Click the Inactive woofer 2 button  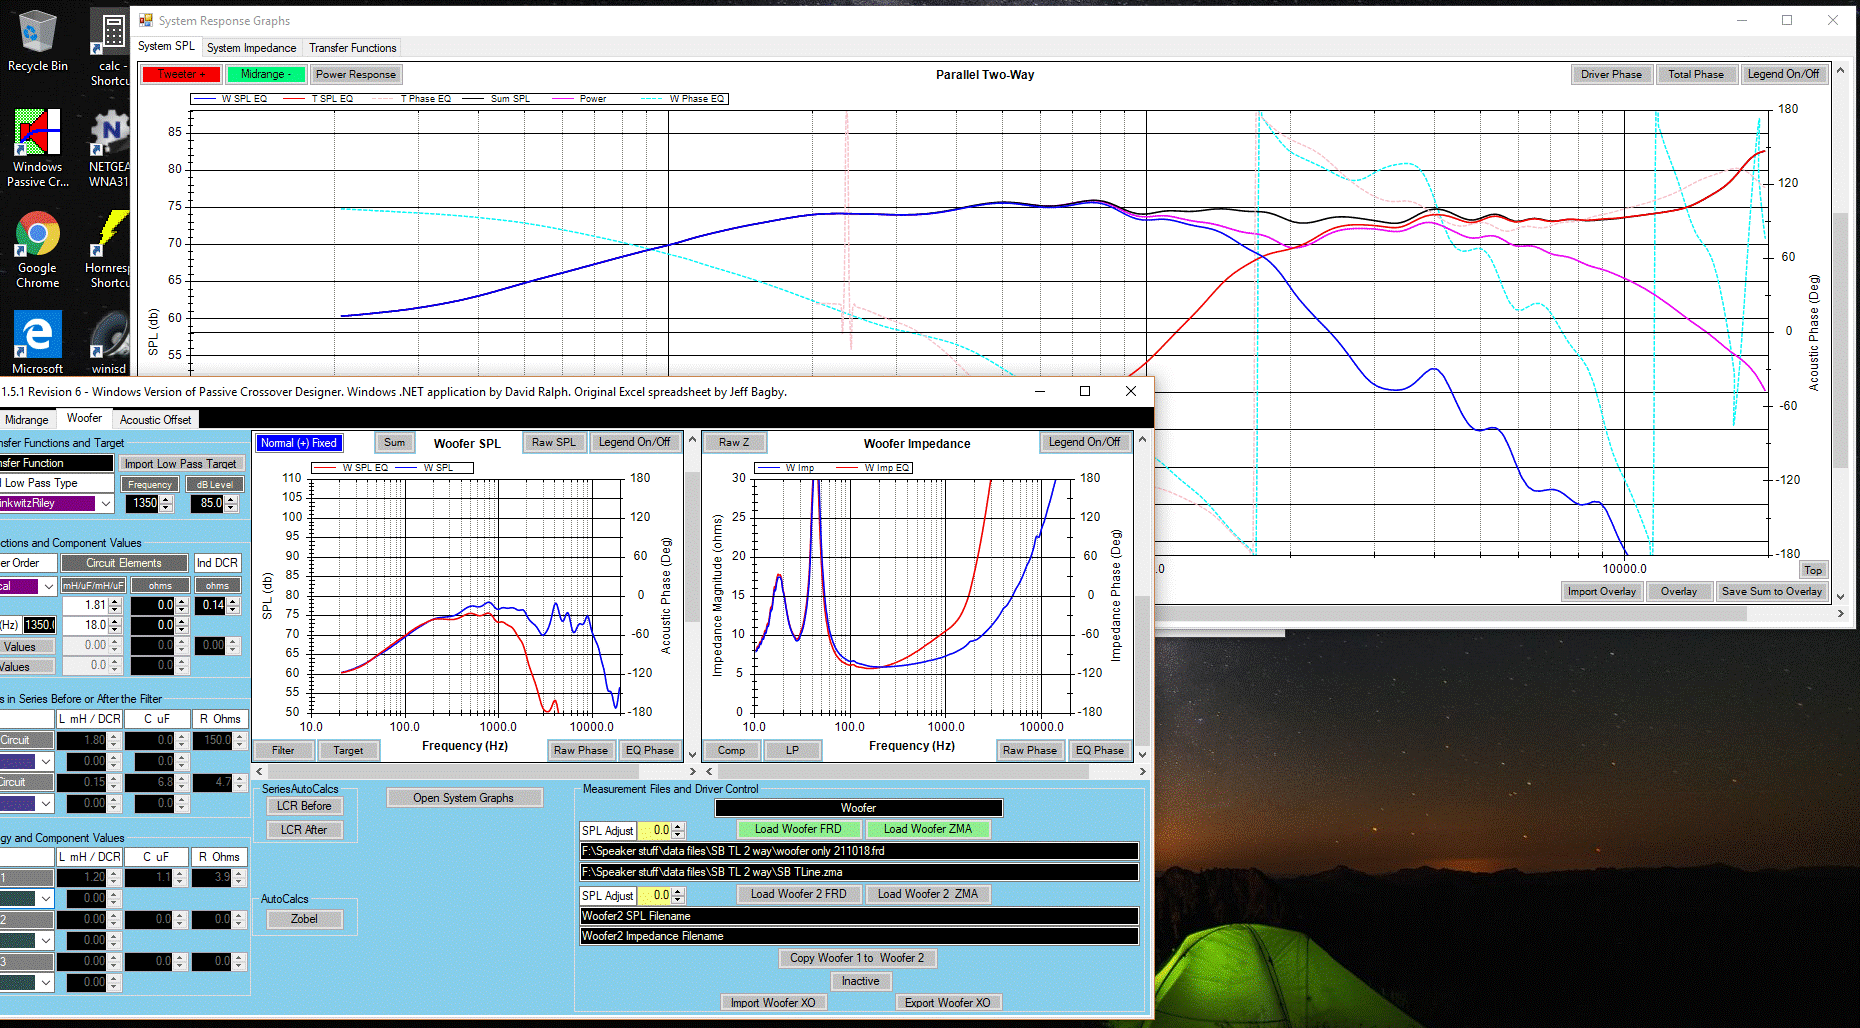(860, 981)
